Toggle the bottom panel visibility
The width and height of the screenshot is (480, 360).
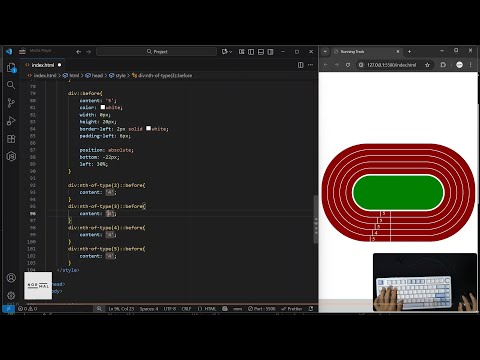click(261, 52)
